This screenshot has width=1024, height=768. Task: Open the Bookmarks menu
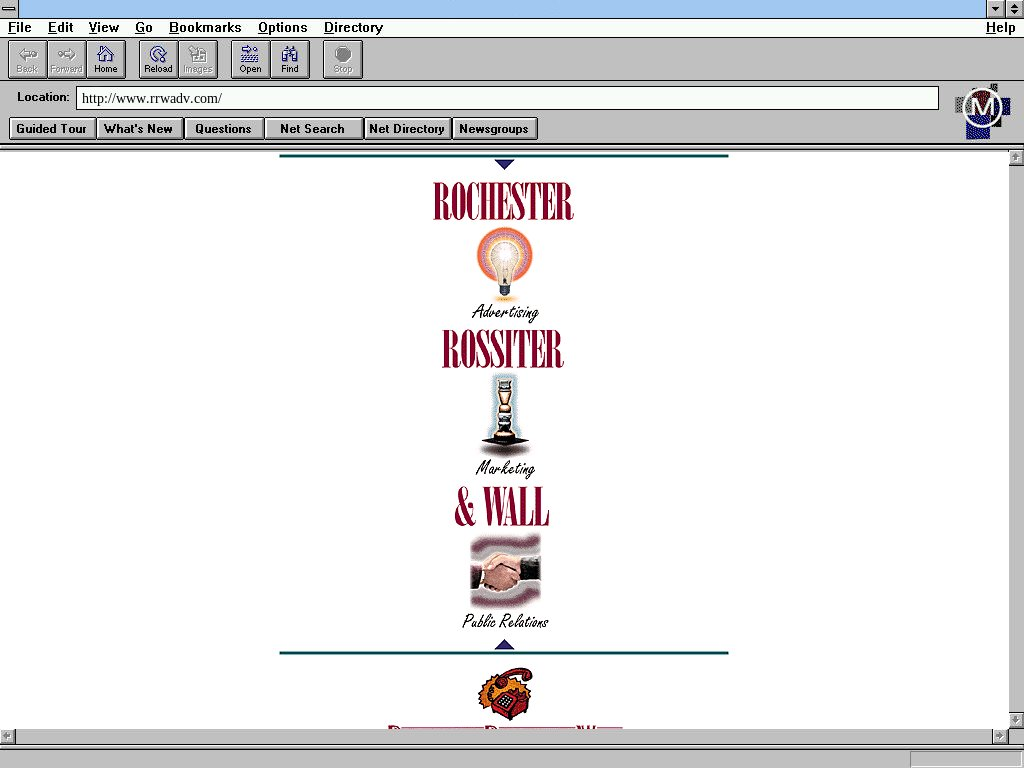point(205,28)
